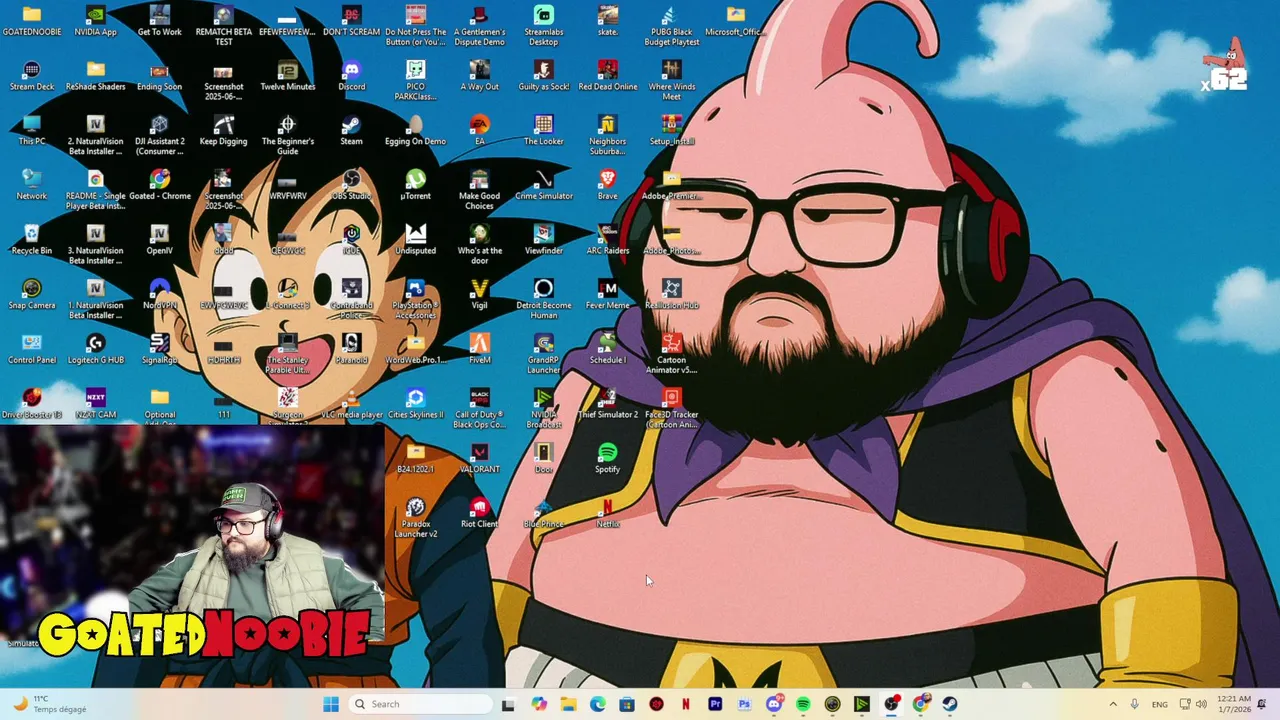
Task: Open the Twelve Minutes desktop shortcut
Action: coord(288,76)
